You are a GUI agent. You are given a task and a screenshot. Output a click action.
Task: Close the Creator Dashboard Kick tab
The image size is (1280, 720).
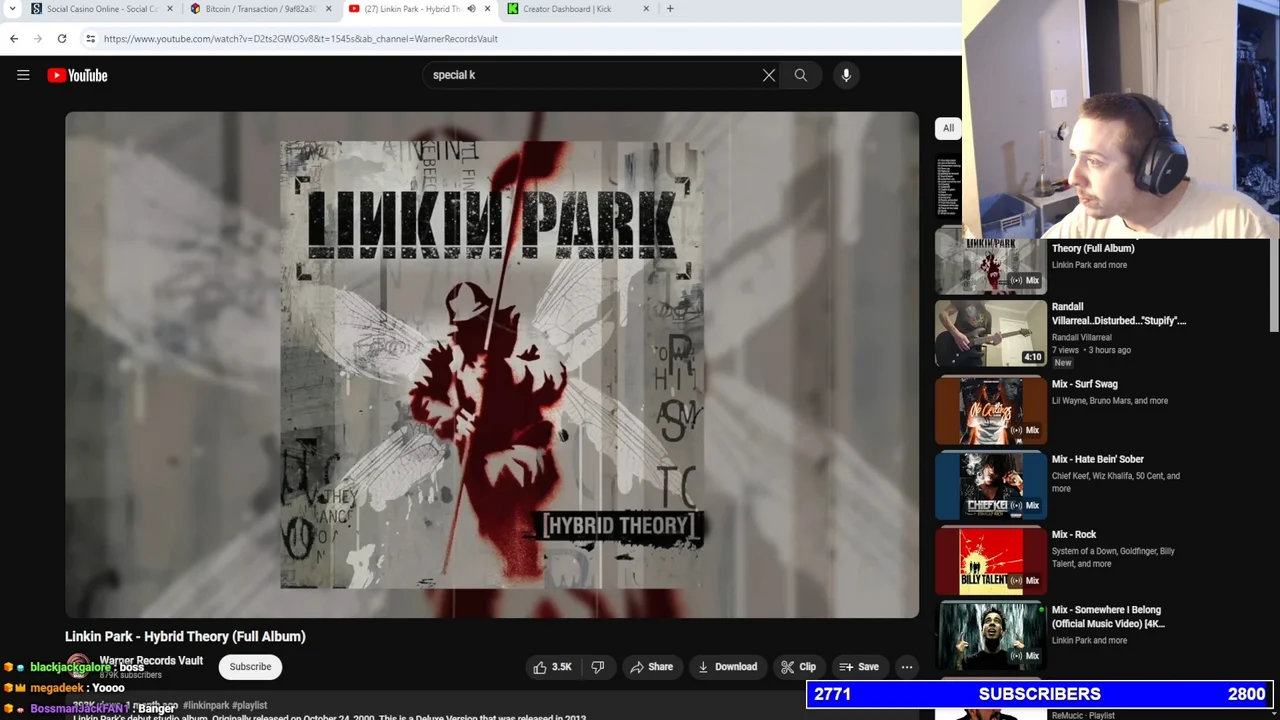coord(646,9)
